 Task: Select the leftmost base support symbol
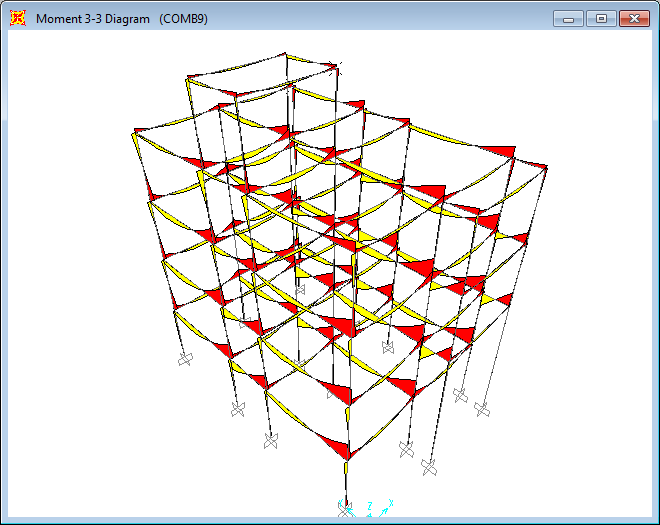click(184, 362)
